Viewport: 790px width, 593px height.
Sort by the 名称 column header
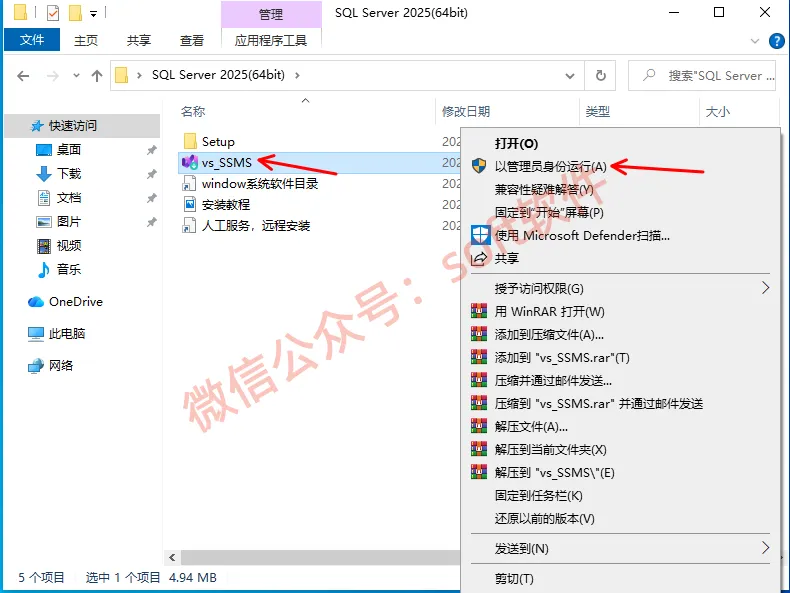tap(193, 111)
